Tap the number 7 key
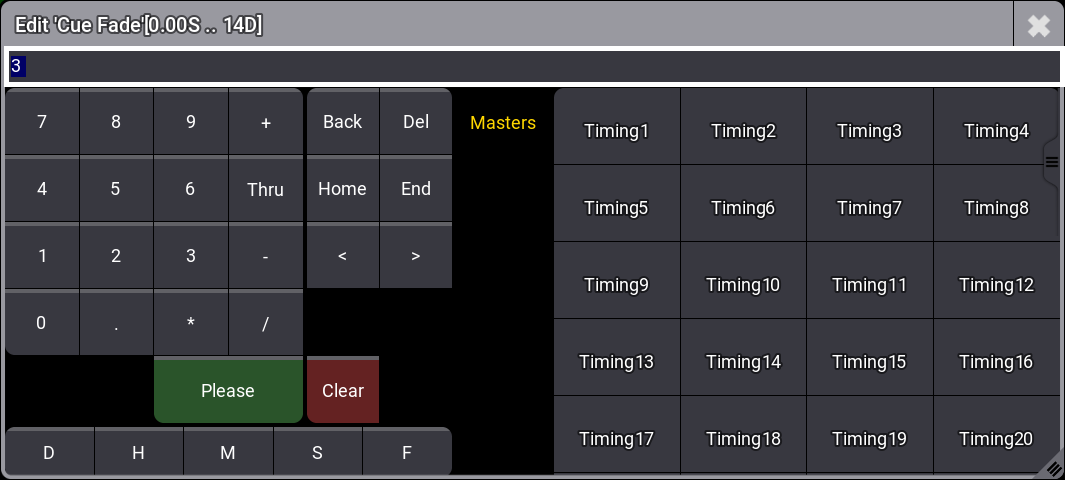The image size is (1065, 480). point(42,122)
